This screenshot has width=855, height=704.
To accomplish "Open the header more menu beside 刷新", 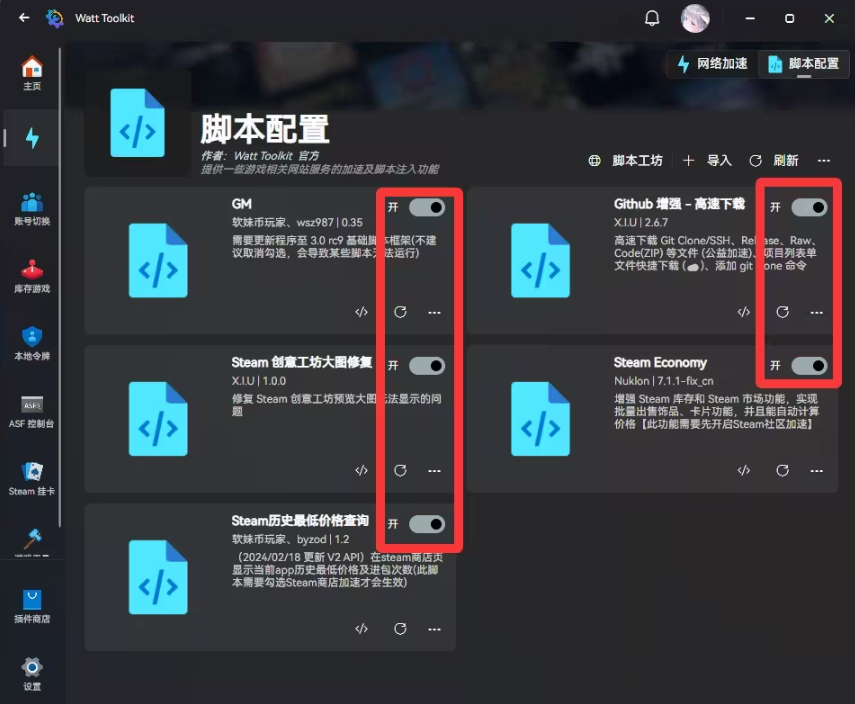I will 824,161.
